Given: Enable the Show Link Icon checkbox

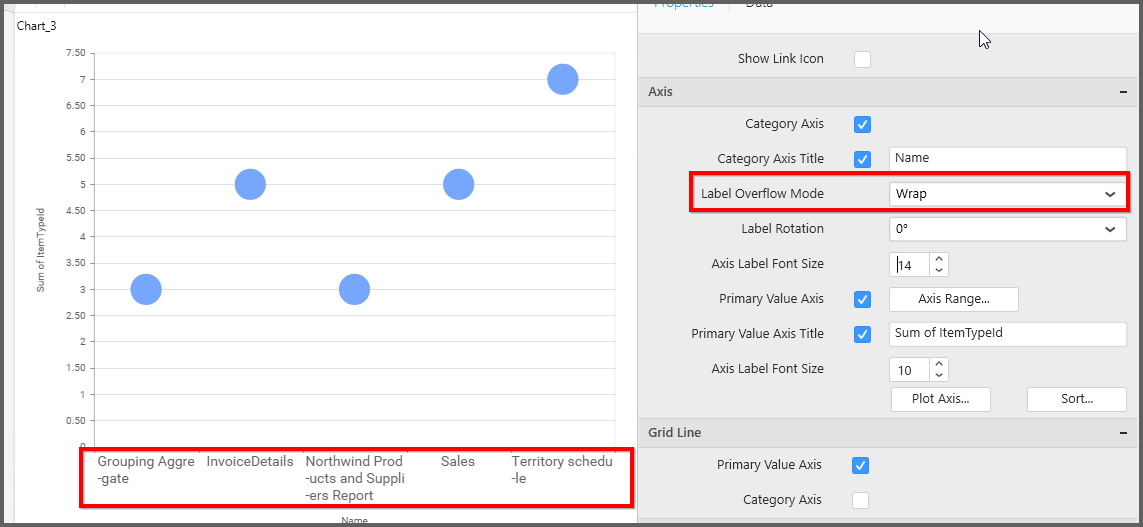Looking at the screenshot, I should (x=862, y=59).
